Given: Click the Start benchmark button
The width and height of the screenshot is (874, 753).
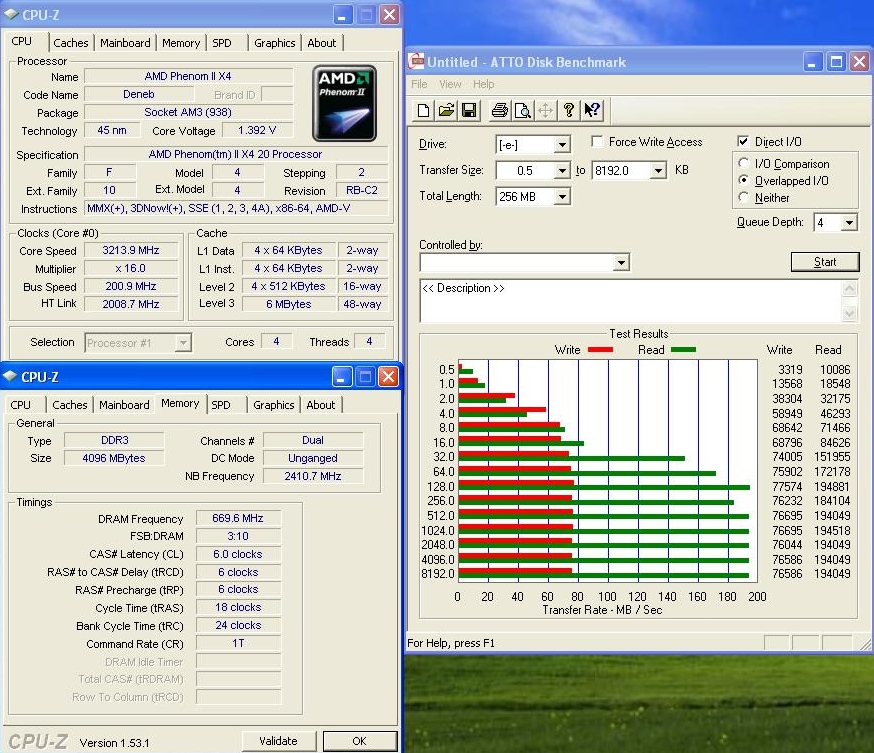Looking at the screenshot, I should [824, 262].
